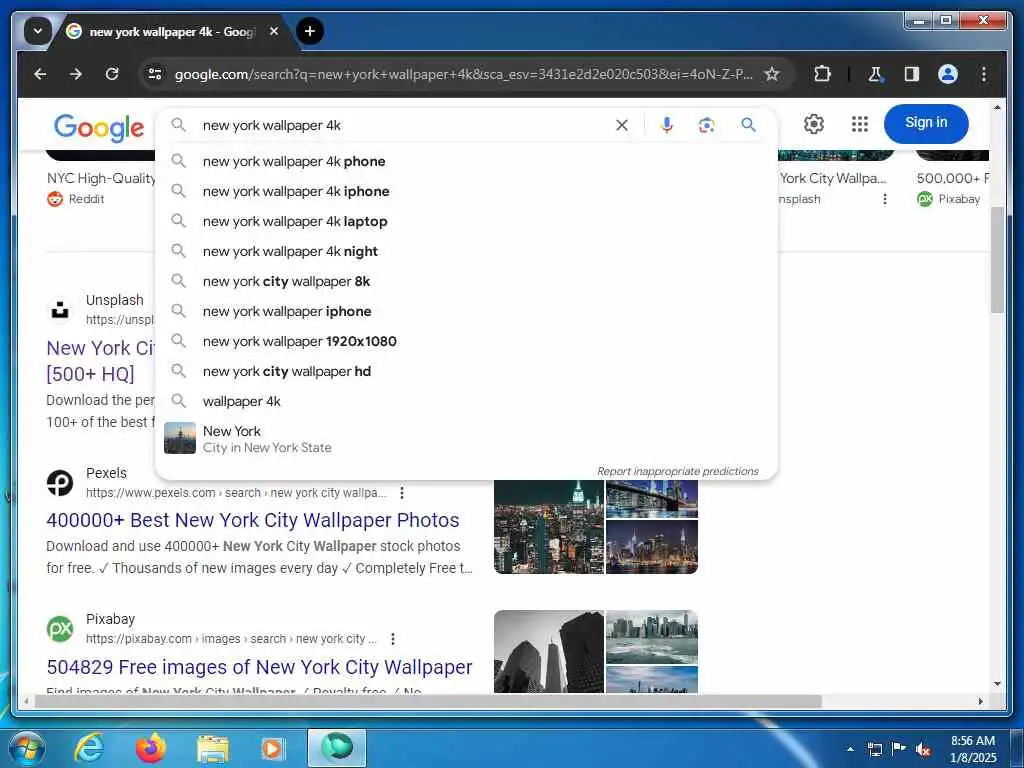Launch Firefox from the taskbar
The height and width of the screenshot is (768, 1024).
(150, 748)
